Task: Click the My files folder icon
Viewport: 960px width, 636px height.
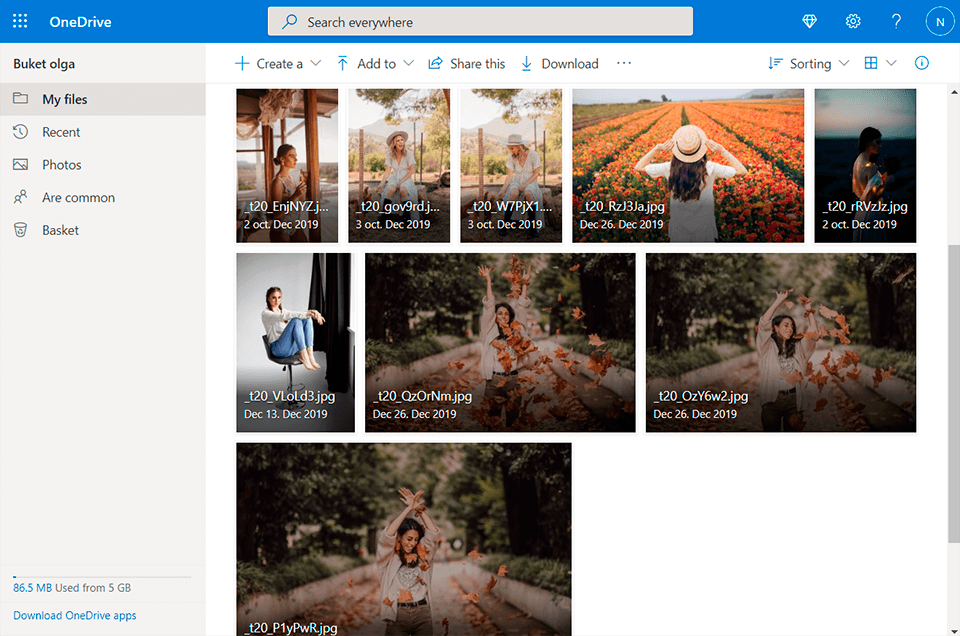Action: coord(20,98)
